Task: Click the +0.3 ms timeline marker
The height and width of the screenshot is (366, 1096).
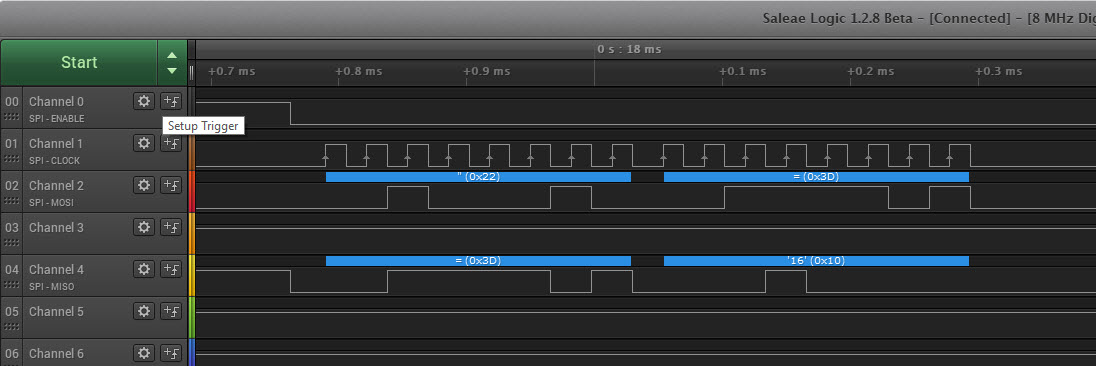Action: 999,71
